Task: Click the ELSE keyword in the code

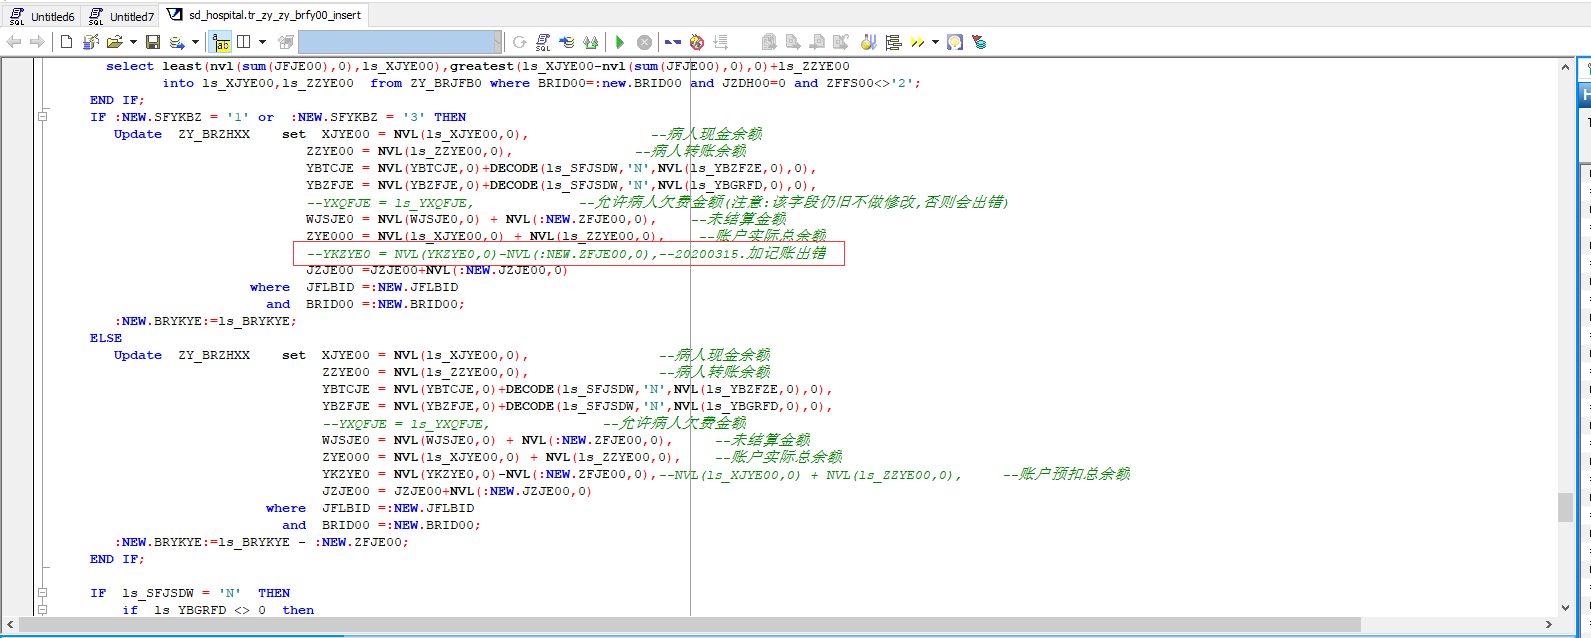Action: (x=106, y=338)
